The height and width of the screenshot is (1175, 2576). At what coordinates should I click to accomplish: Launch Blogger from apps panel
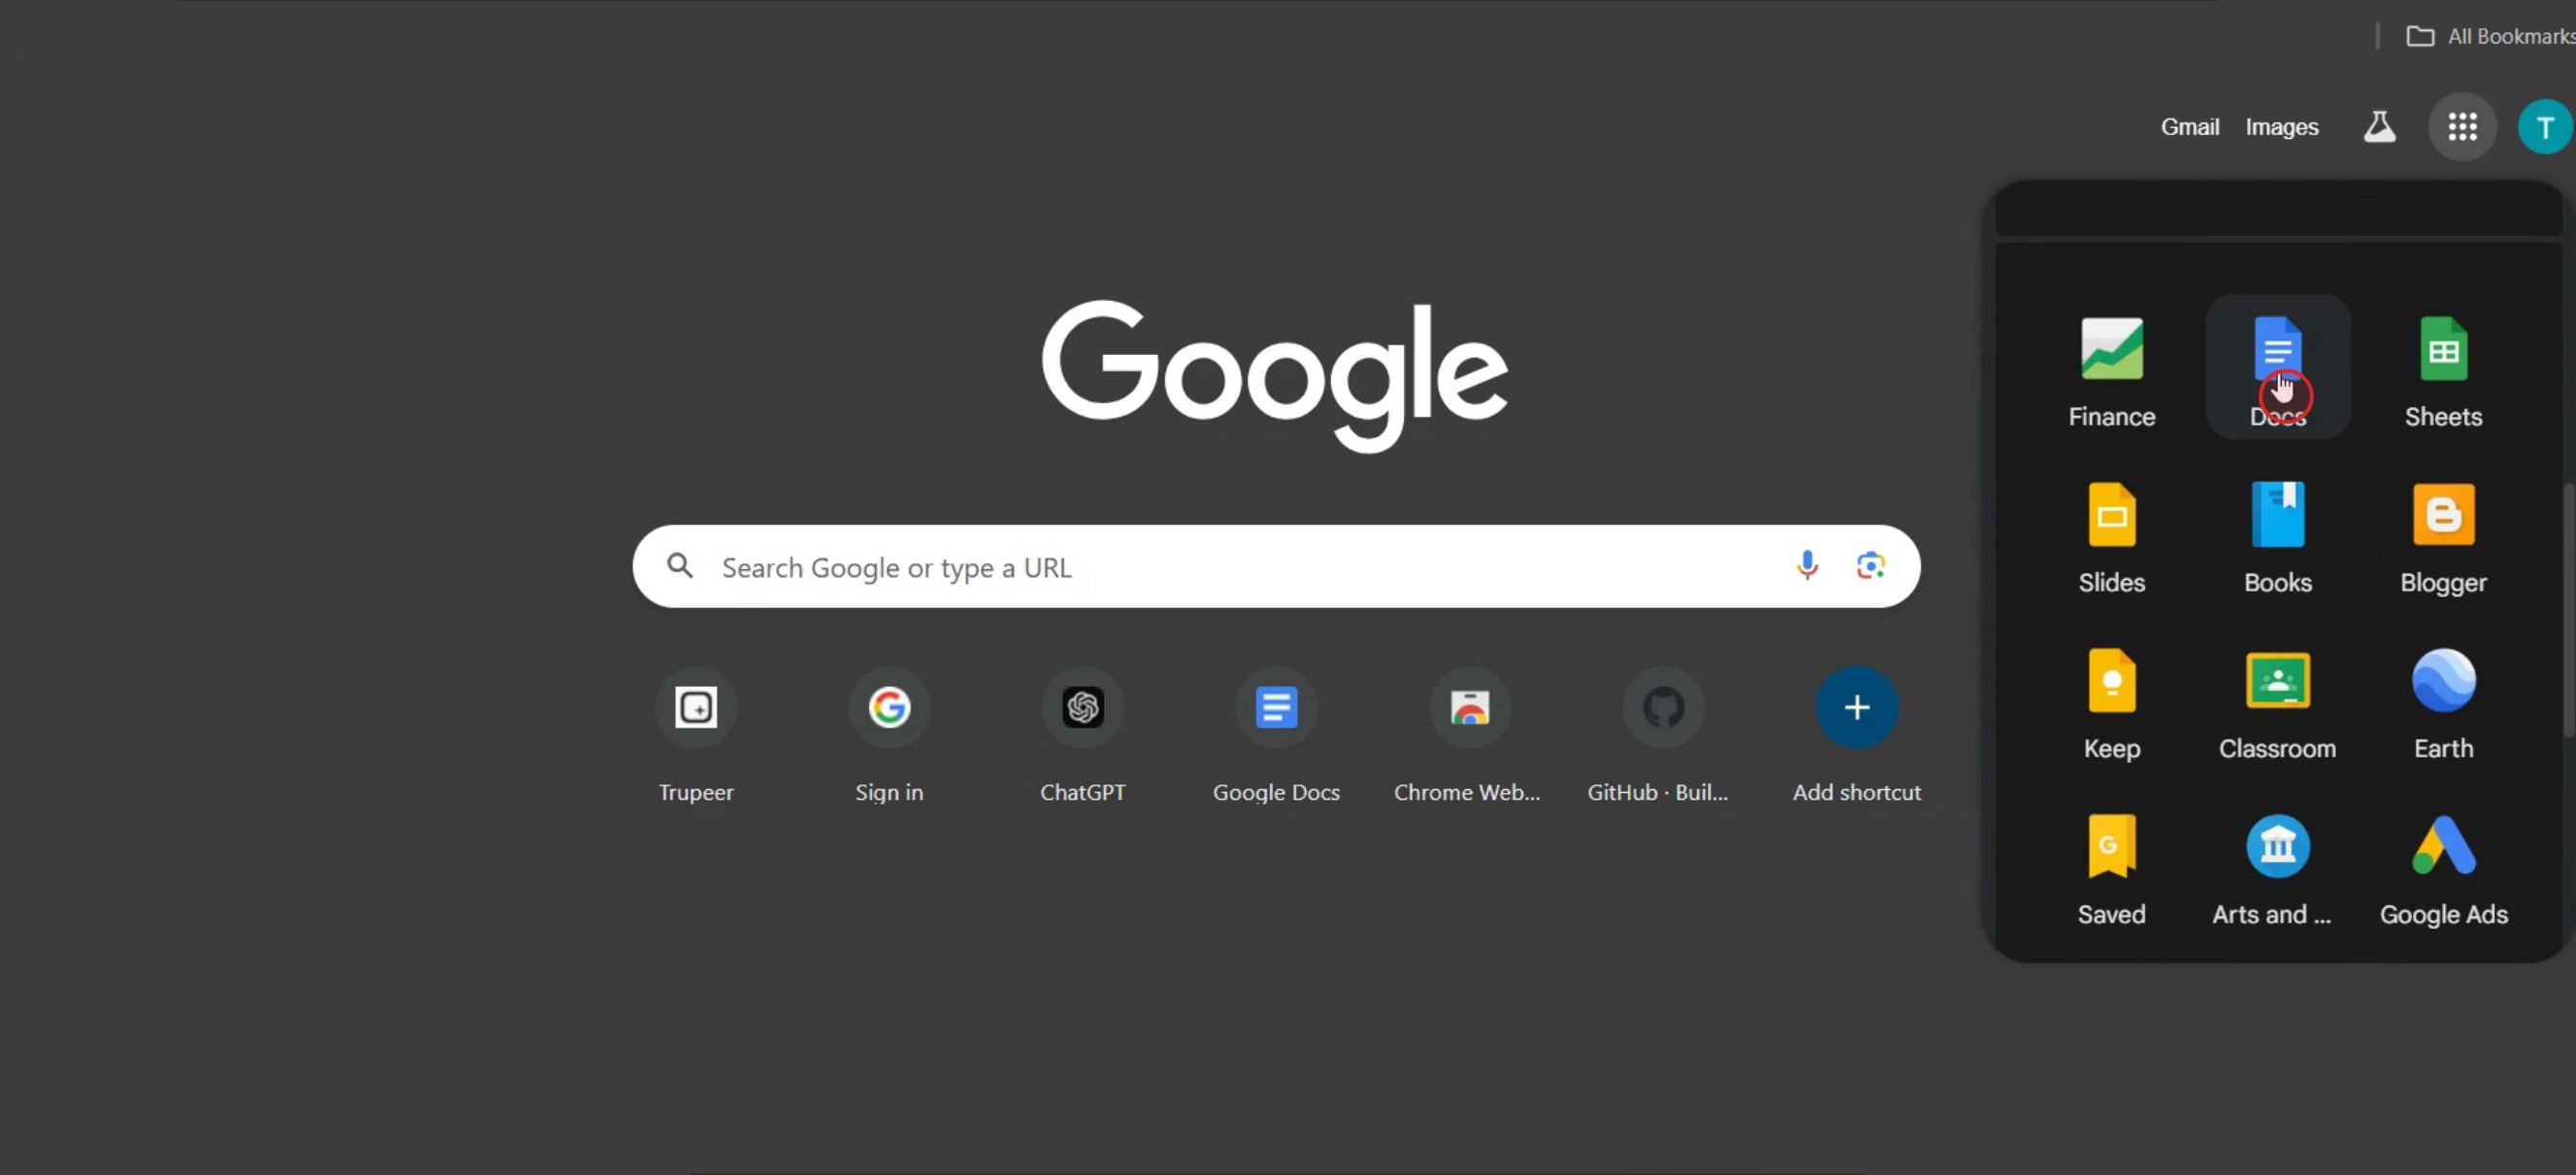tap(2442, 534)
